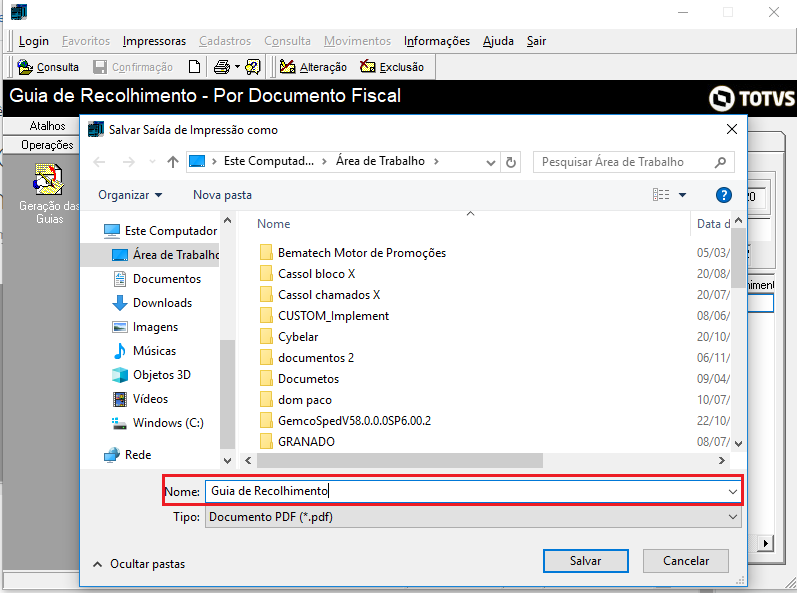Select Documentos in the navigation tree
The height and width of the screenshot is (593, 797).
(x=157, y=279)
